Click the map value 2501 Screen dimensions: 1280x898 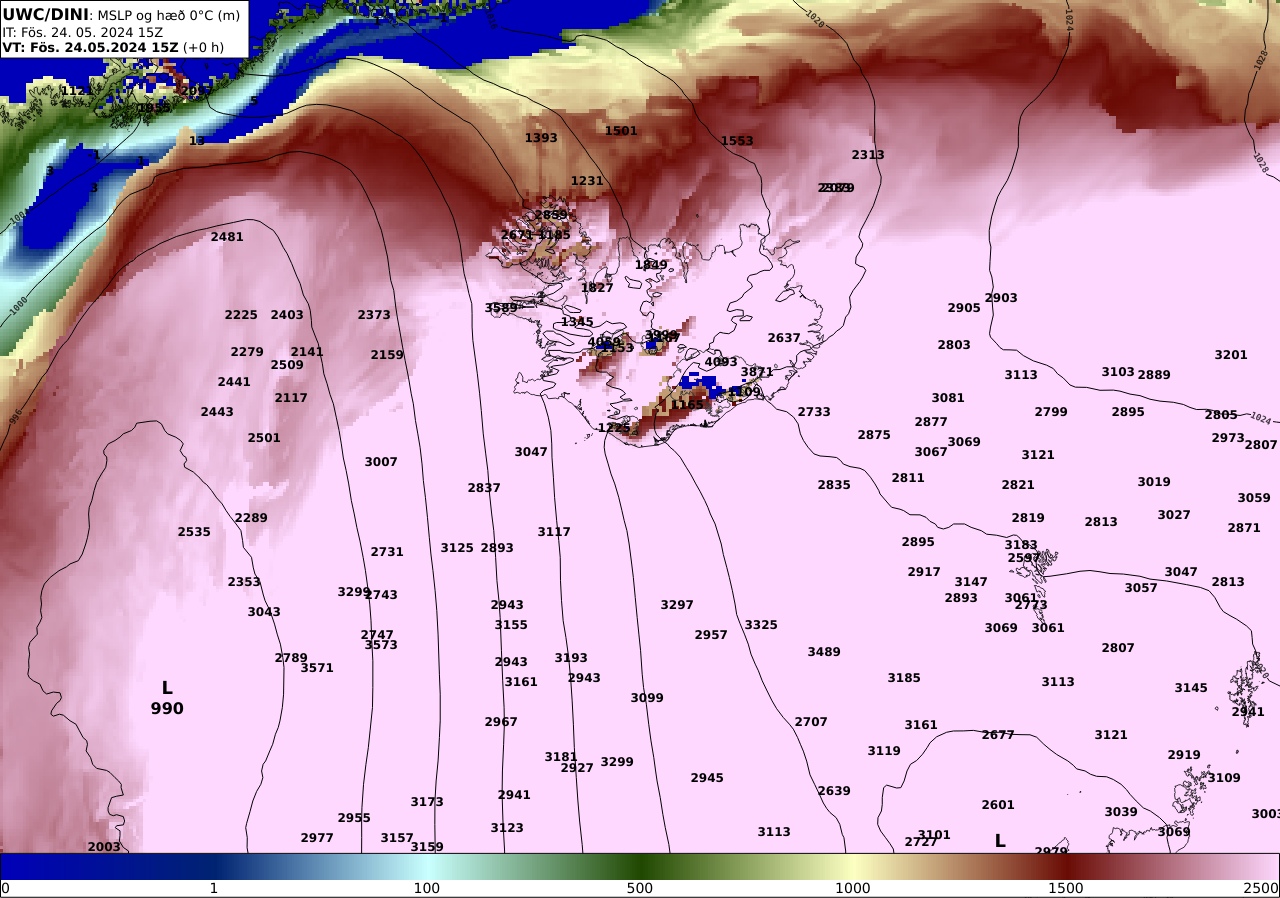pyautogui.click(x=264, y=438)
